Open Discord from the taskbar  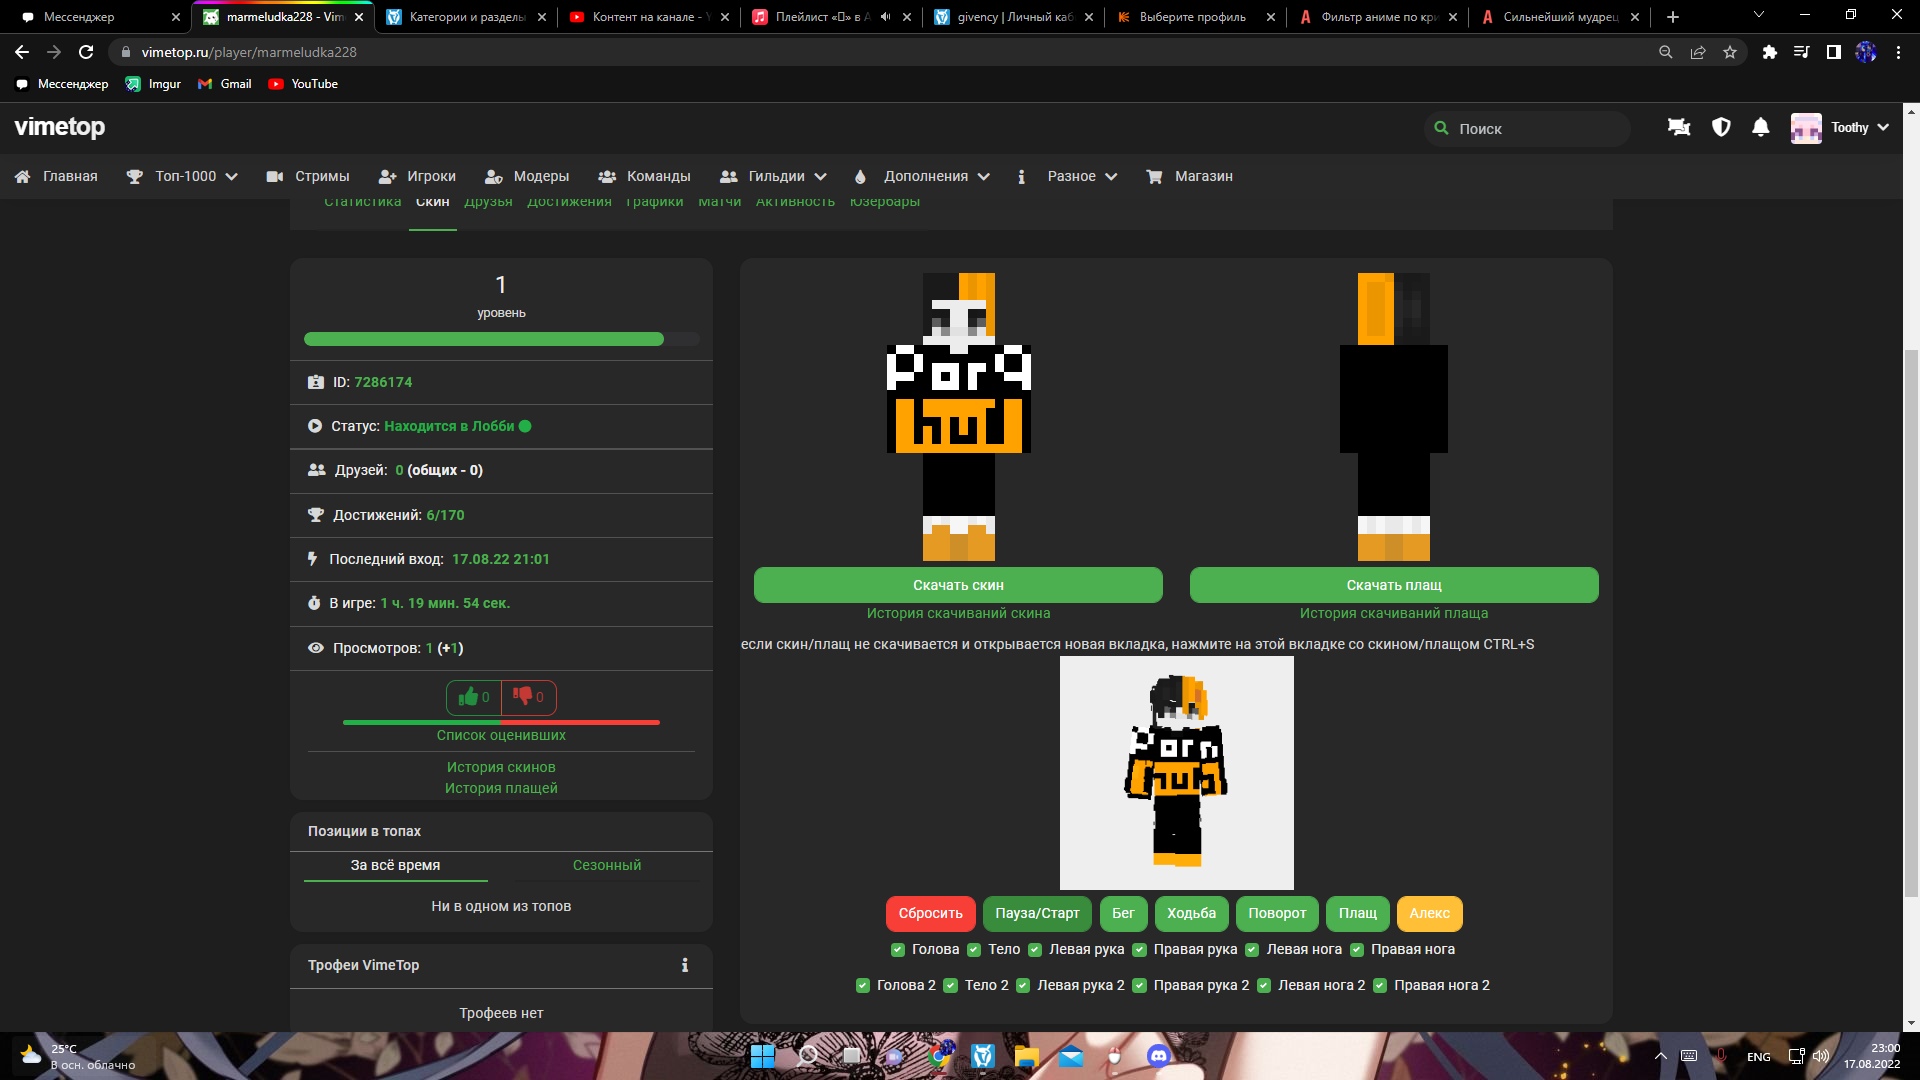(x=1158, y=1056)
